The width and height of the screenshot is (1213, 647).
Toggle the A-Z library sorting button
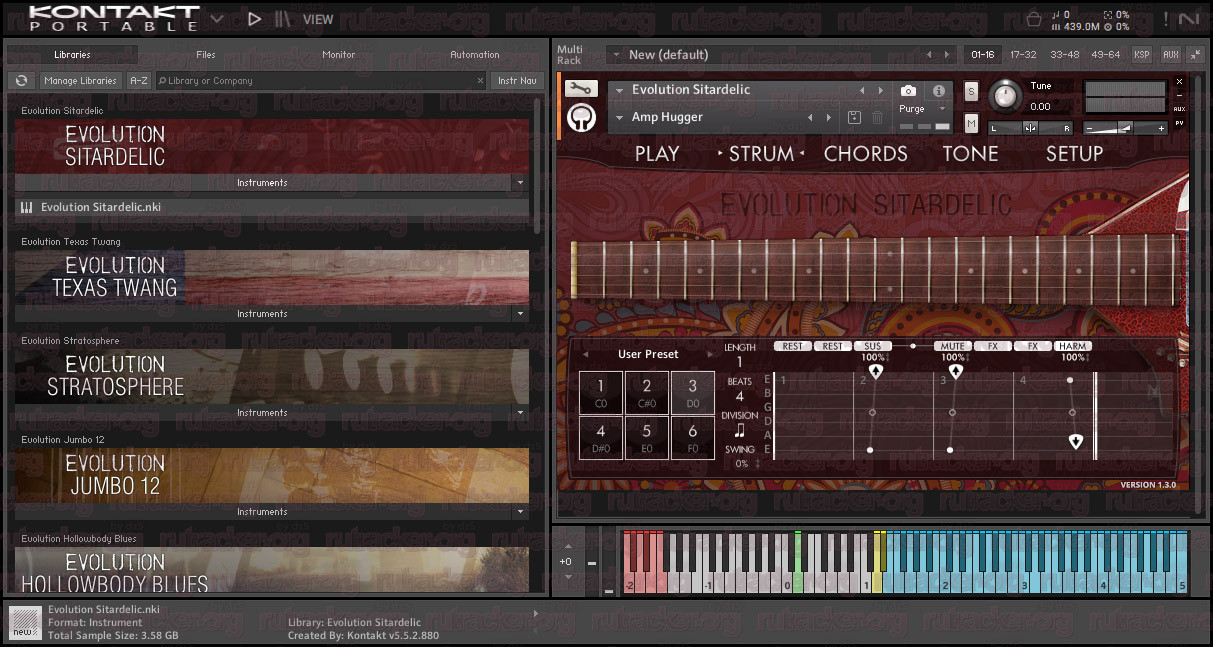pyautogui.click(x=139, y=81)
